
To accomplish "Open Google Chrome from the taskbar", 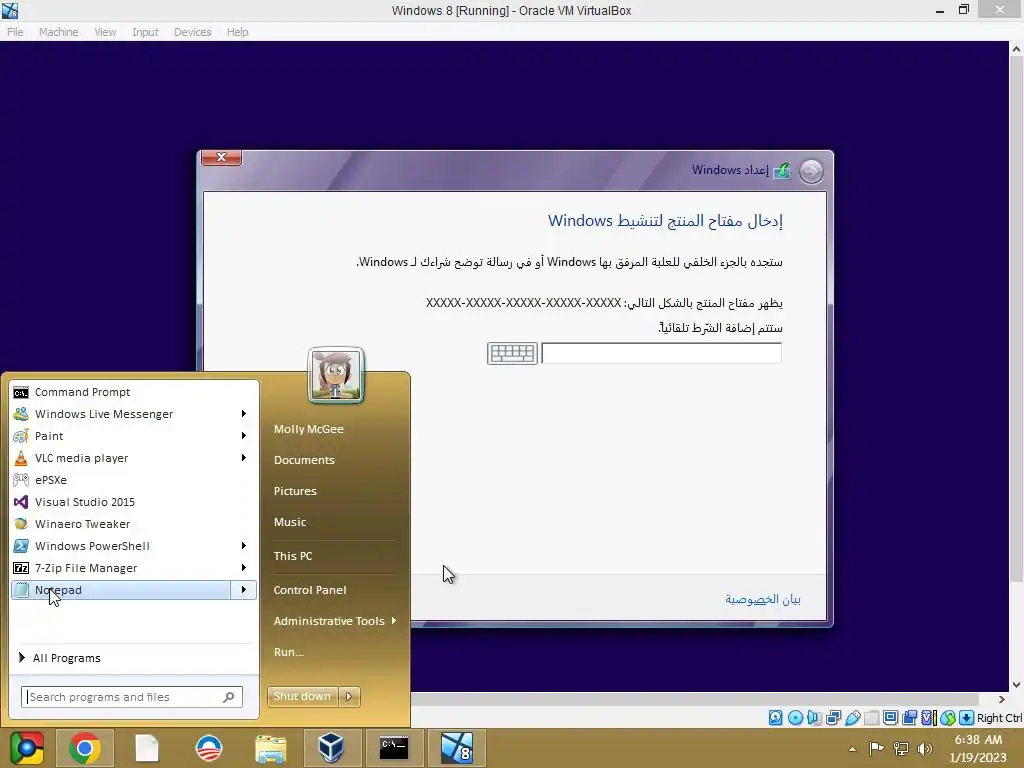I will pos(85,748).
